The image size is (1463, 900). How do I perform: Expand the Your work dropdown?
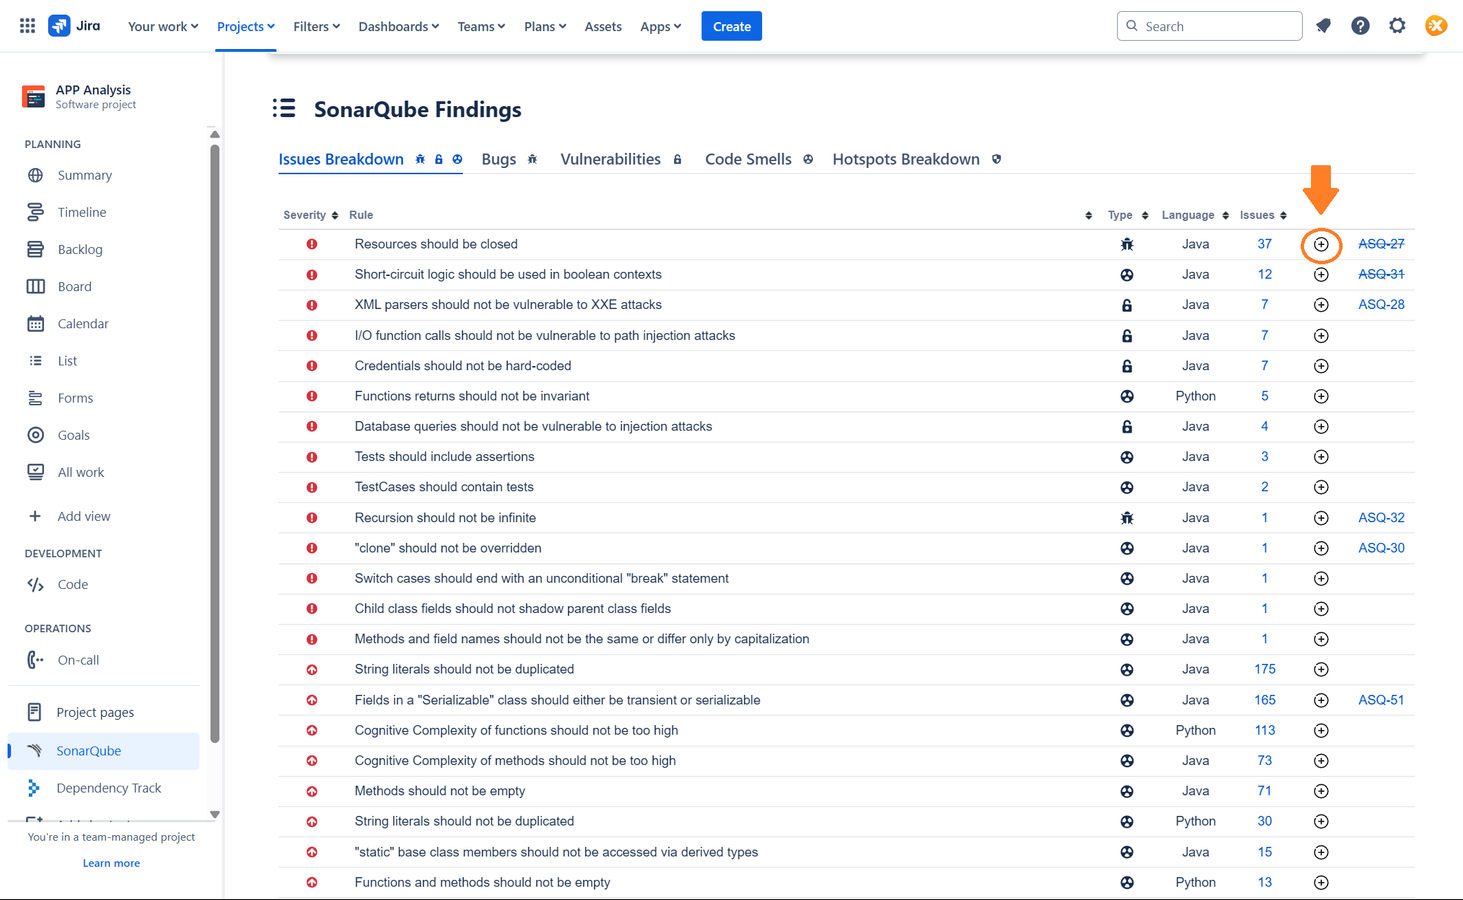tap(163, 26)
